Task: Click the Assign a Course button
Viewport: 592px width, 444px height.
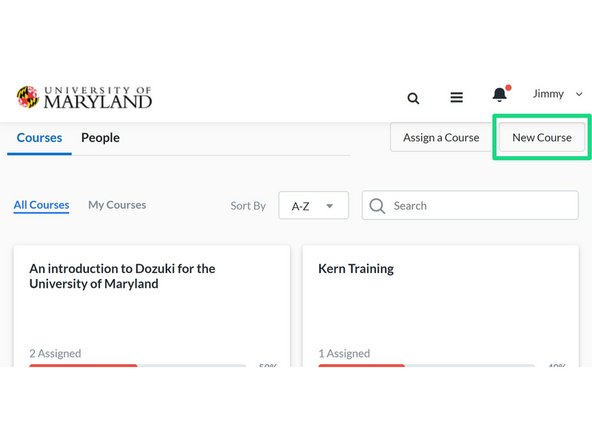Action: [x=441, y=137]
